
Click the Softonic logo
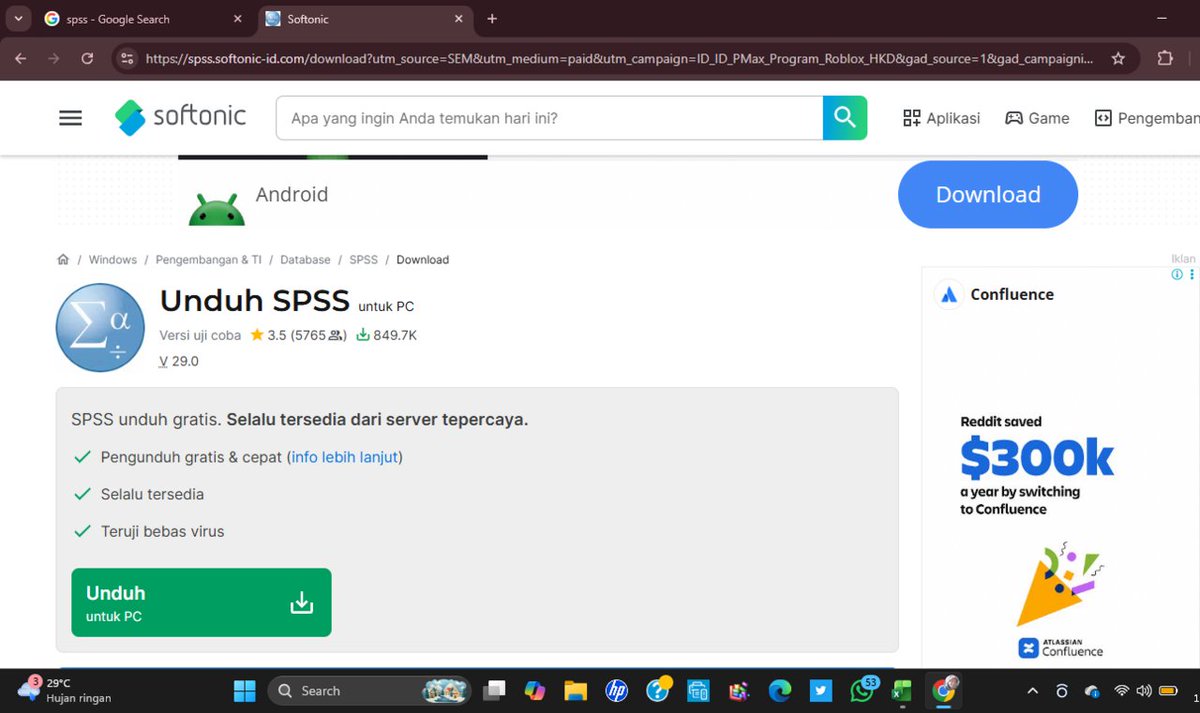[181, 117]
